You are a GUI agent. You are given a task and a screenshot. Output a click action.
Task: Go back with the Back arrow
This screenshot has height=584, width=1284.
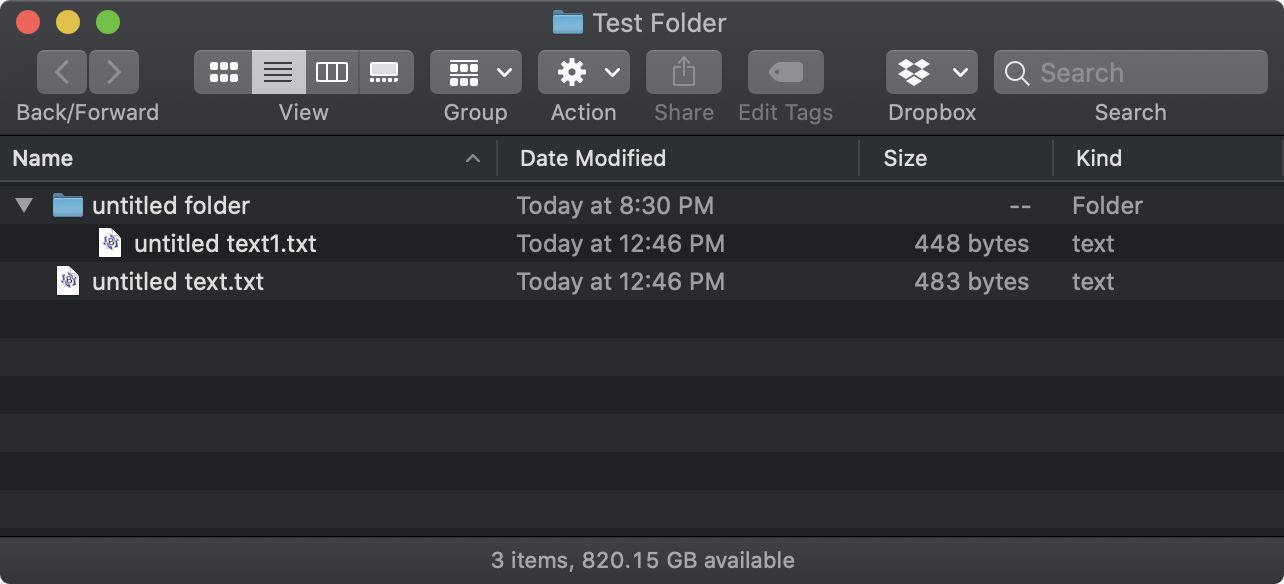coord(62,72)
